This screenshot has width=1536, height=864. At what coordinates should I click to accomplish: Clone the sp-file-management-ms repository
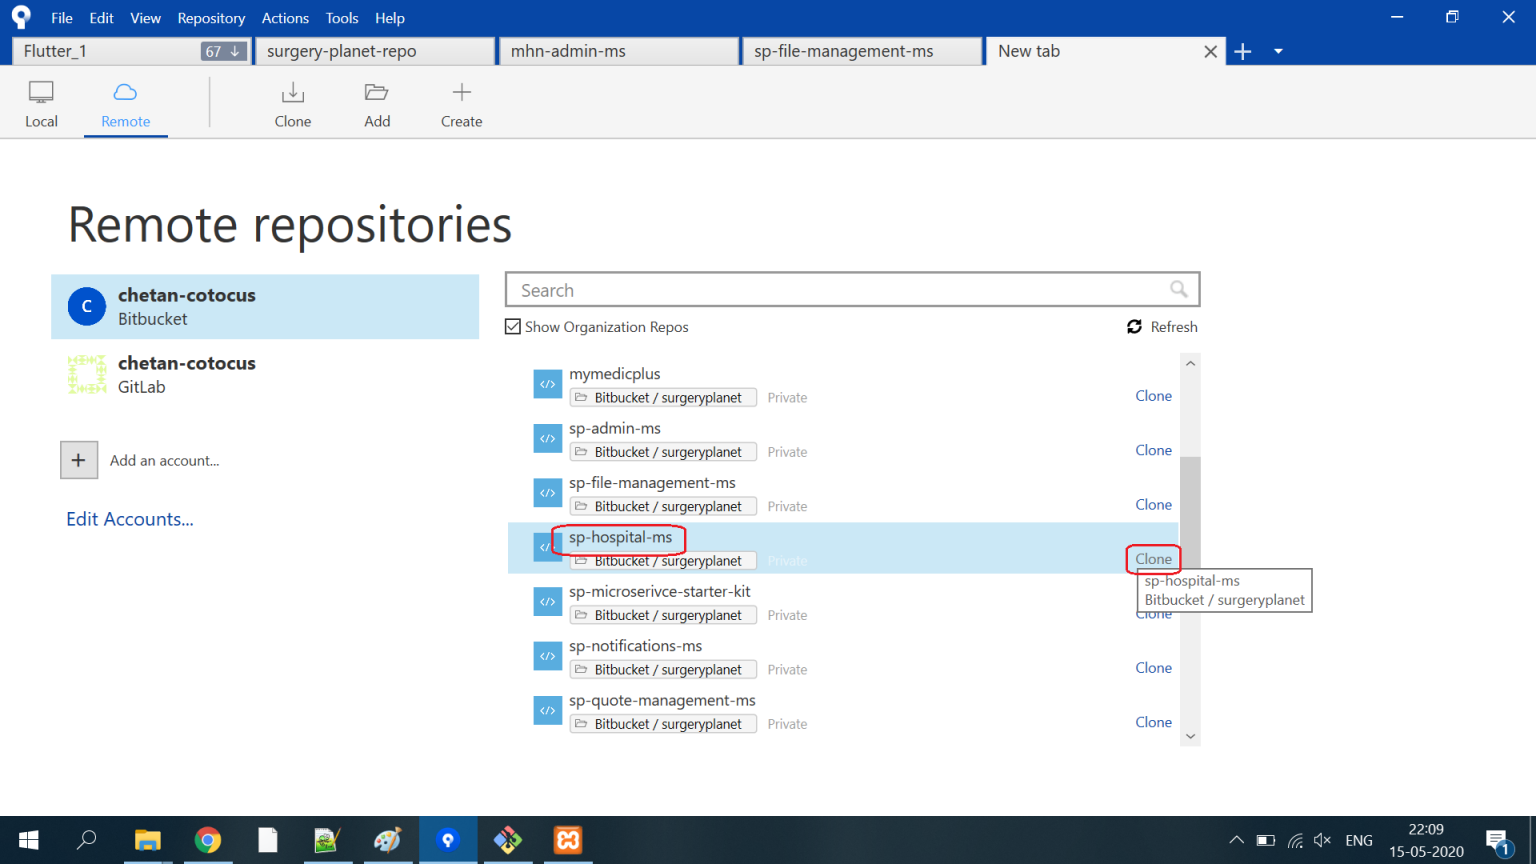1153,505
